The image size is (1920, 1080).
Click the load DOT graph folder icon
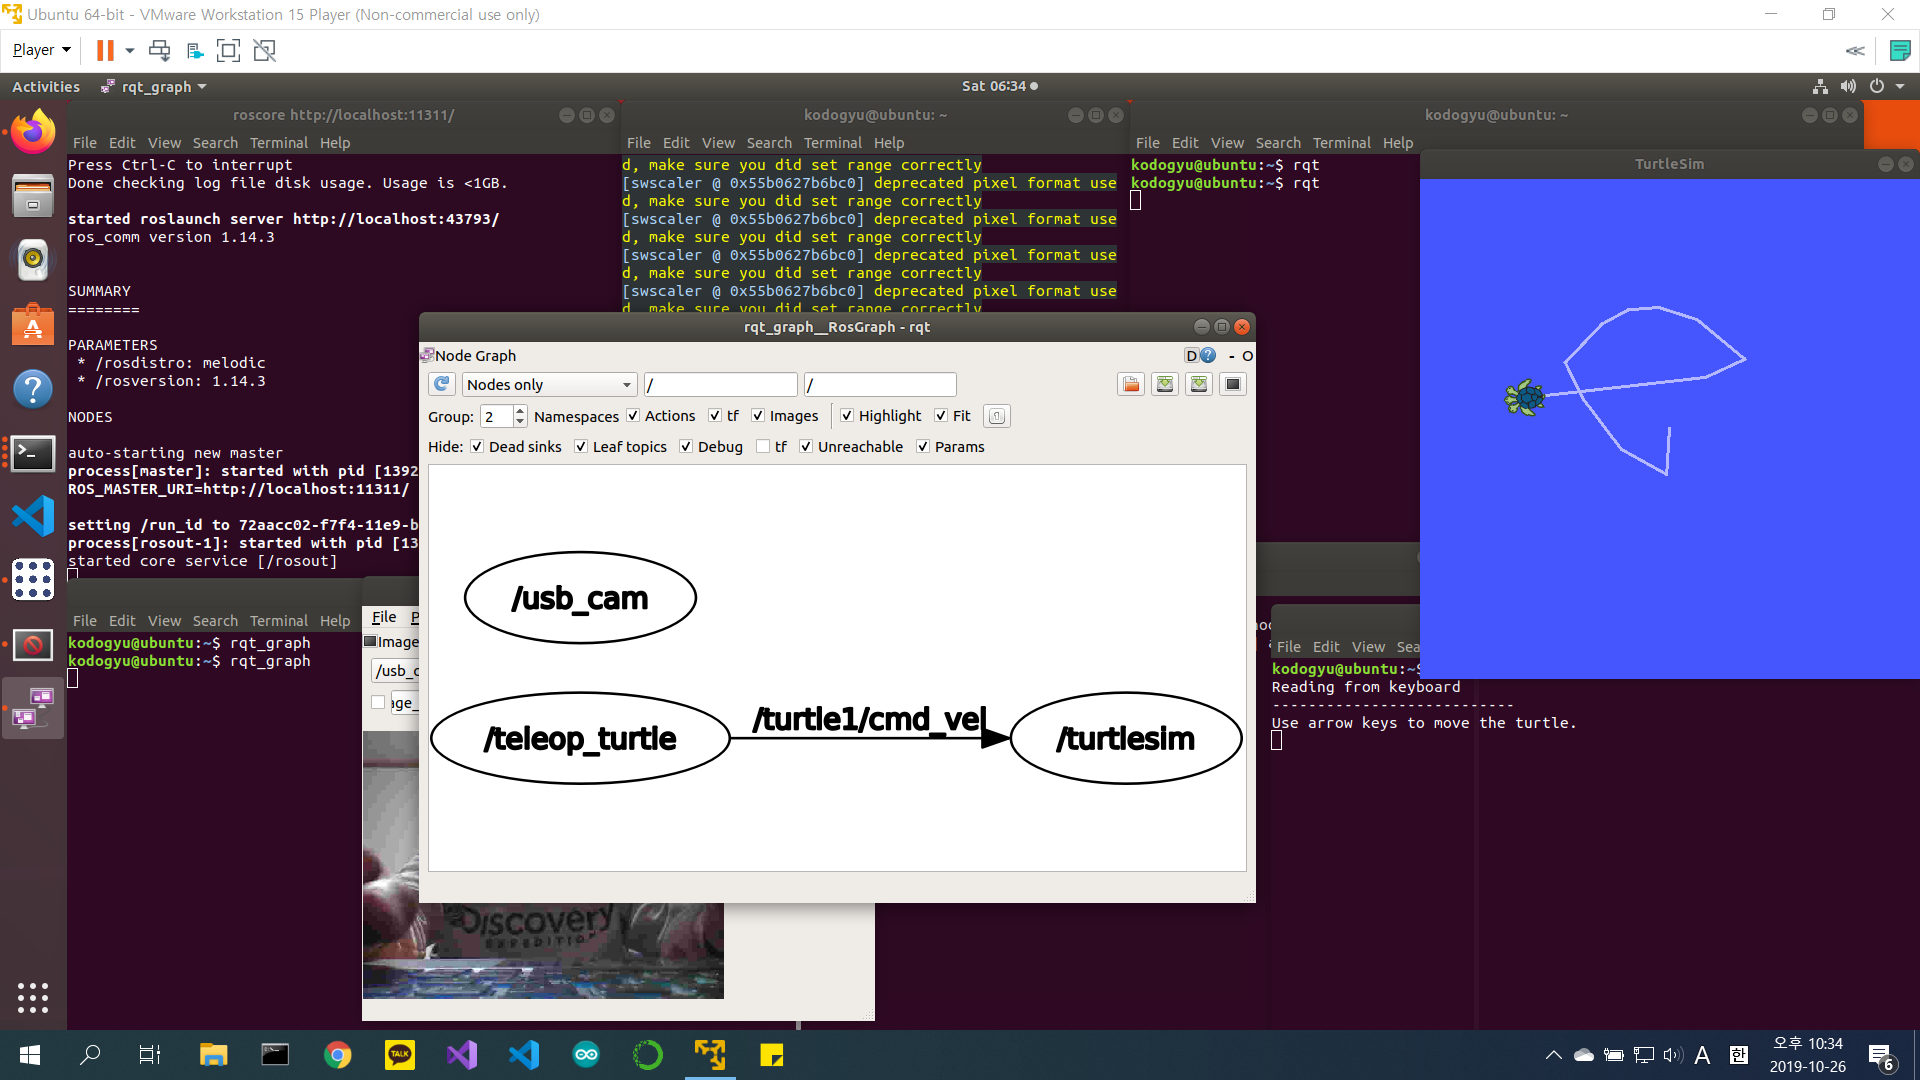click(1131, 384)
